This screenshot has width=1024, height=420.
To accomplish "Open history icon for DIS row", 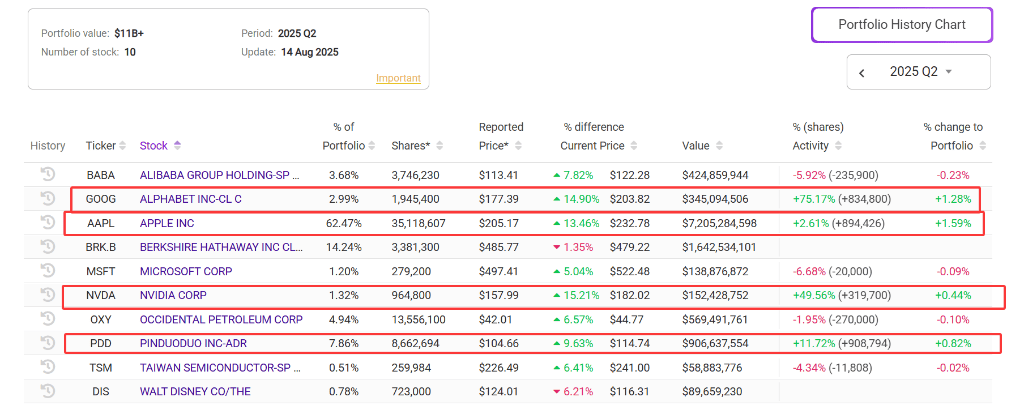I will [47, 391].
